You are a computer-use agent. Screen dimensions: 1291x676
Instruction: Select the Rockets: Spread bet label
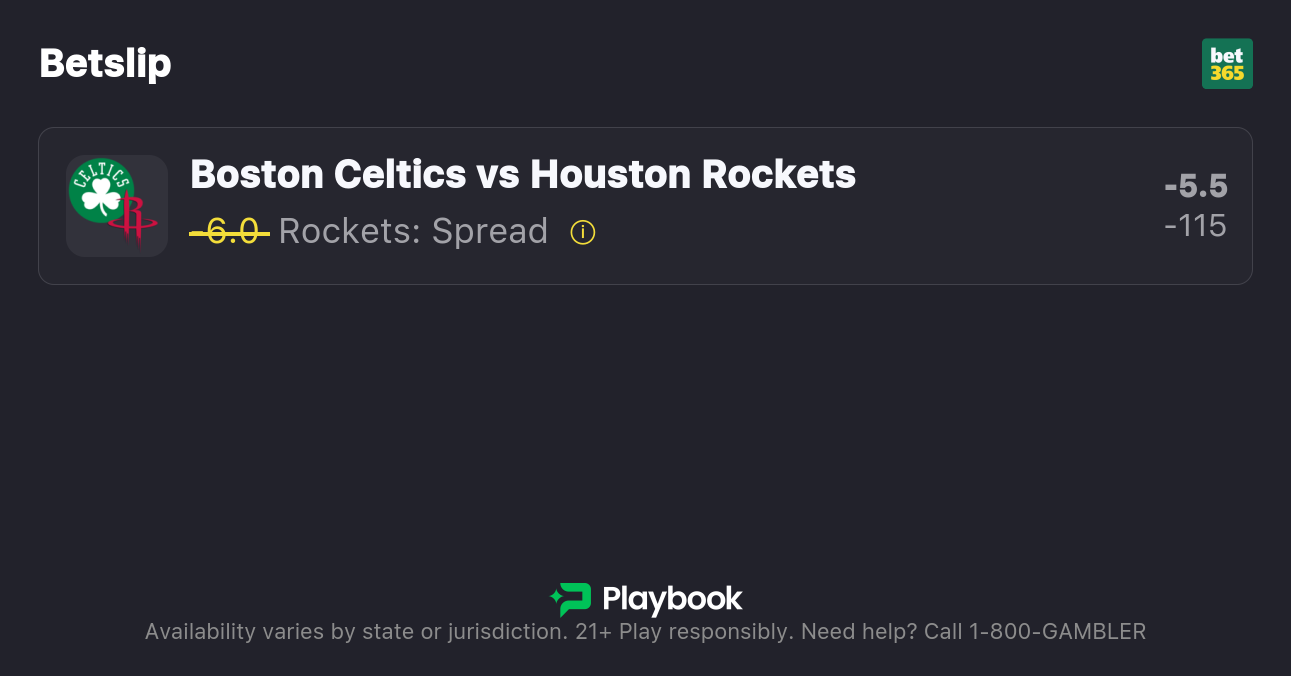tap(413, 231)
